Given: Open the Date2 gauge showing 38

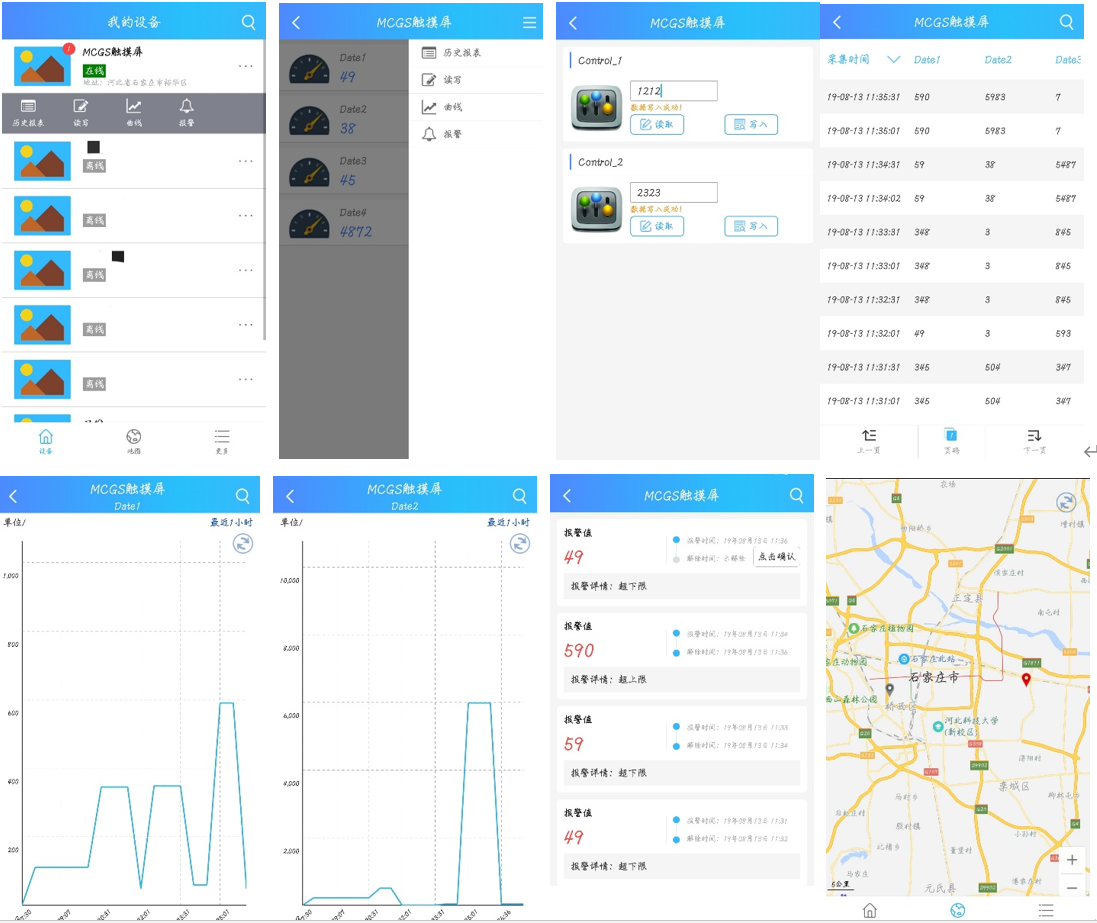Looking at the screenshot, I should coord(344,118).
